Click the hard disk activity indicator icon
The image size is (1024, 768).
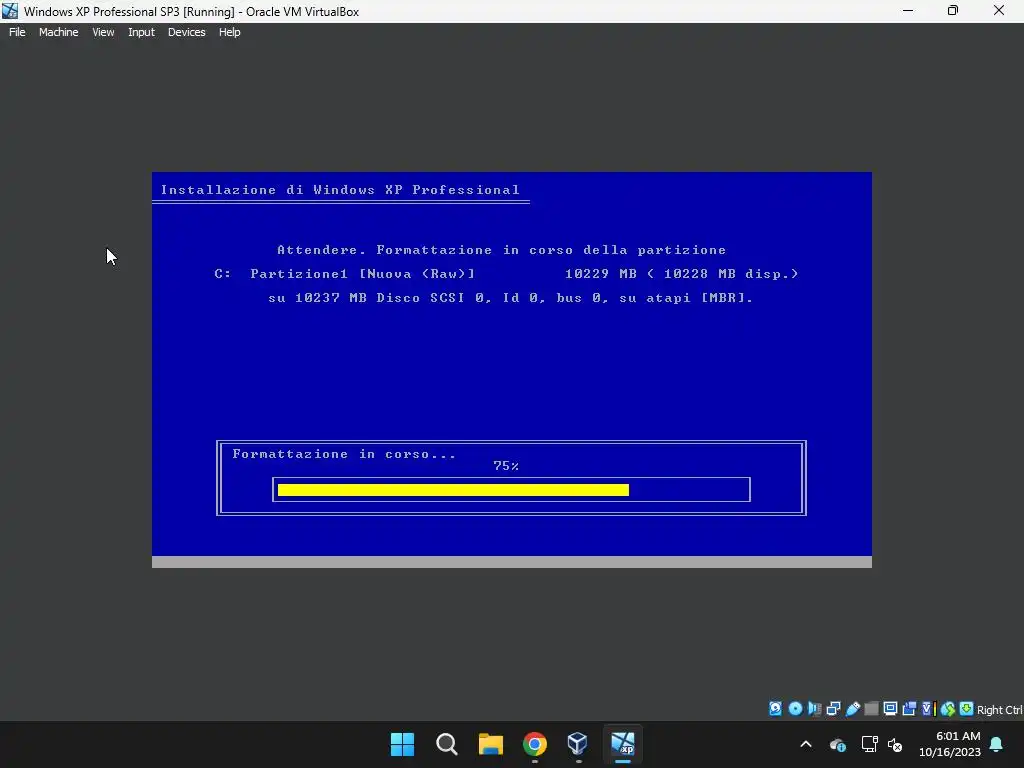pyautogui.click(x=775, y=709)
